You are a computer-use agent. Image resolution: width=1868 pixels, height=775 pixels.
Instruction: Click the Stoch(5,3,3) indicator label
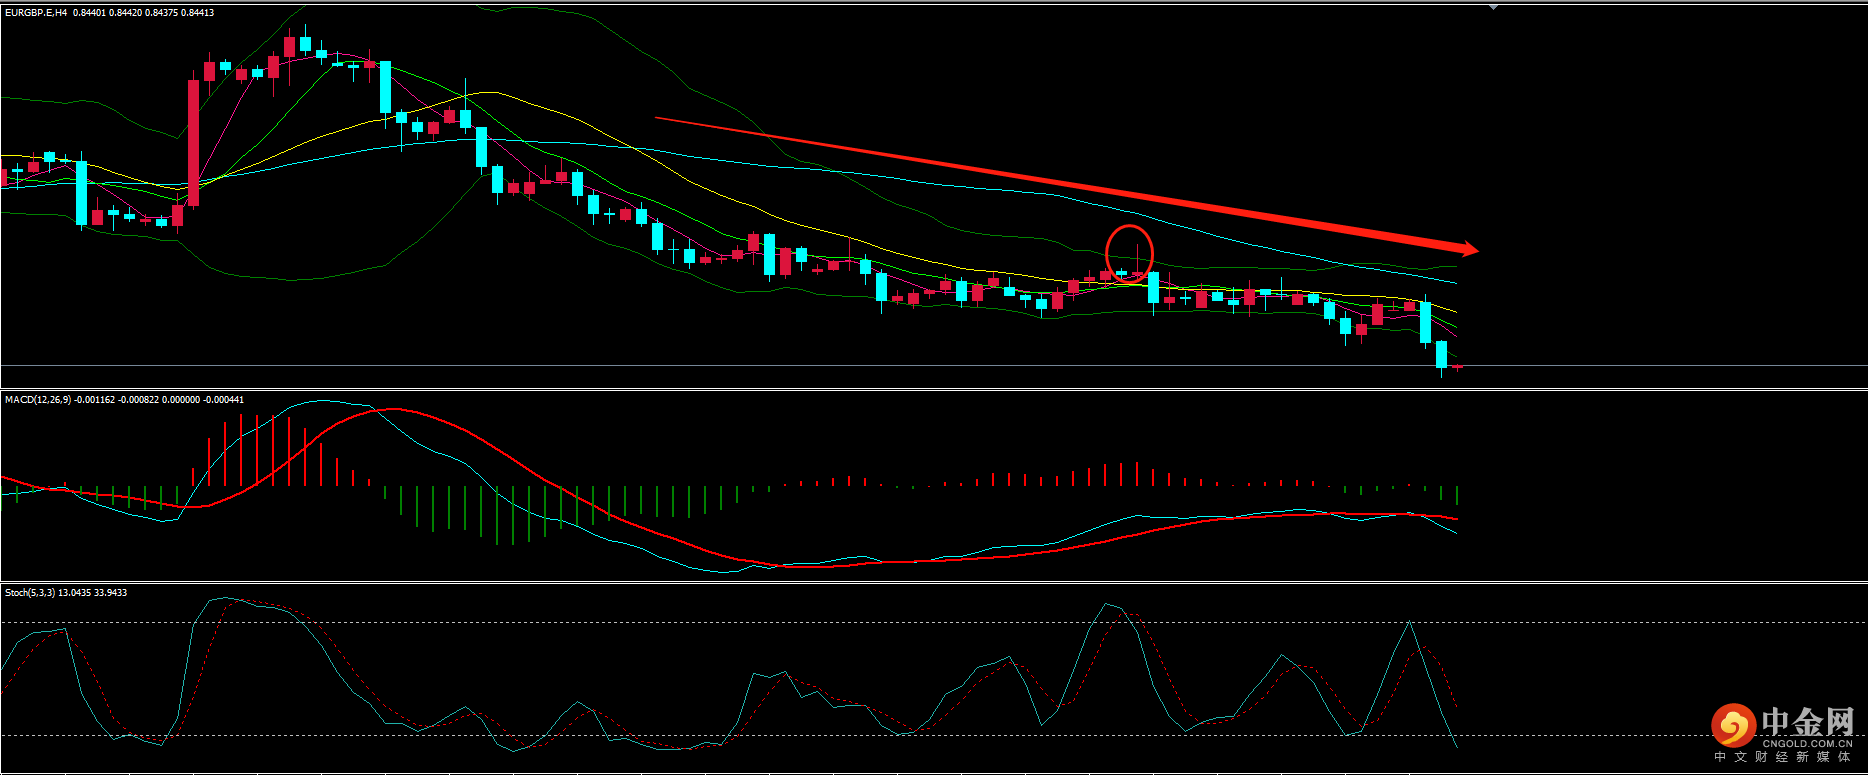click(x=30, y=593)
